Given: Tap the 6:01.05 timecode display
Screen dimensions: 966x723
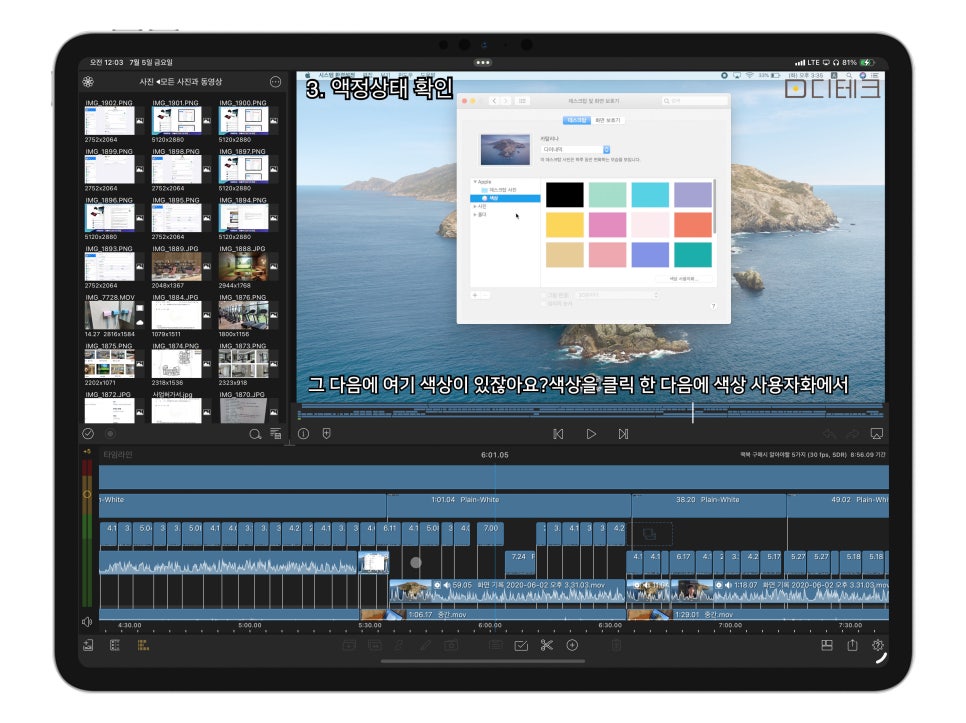Looking at the screenshot, I should click(x=495, y=455).
